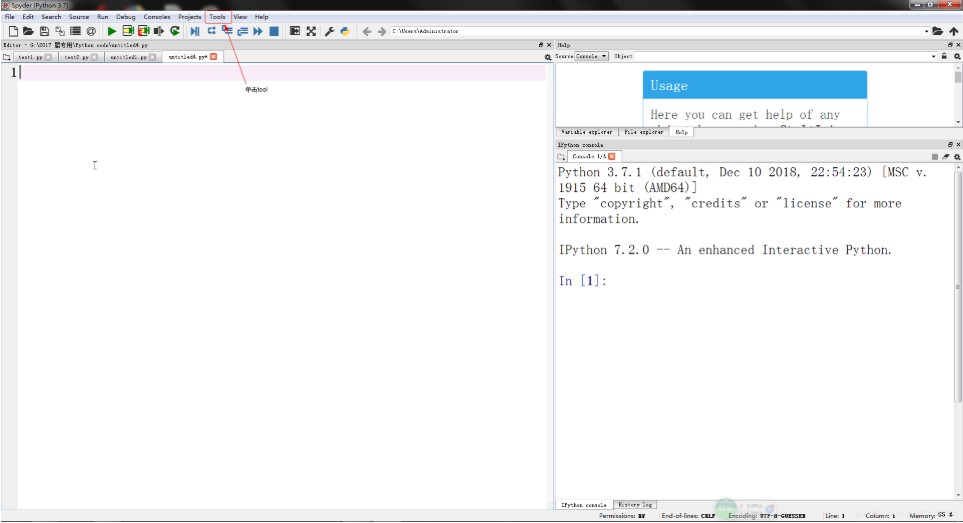
Task: Go forward with right arrow icon
Action: pyautogui.click(x=382, y=31)
